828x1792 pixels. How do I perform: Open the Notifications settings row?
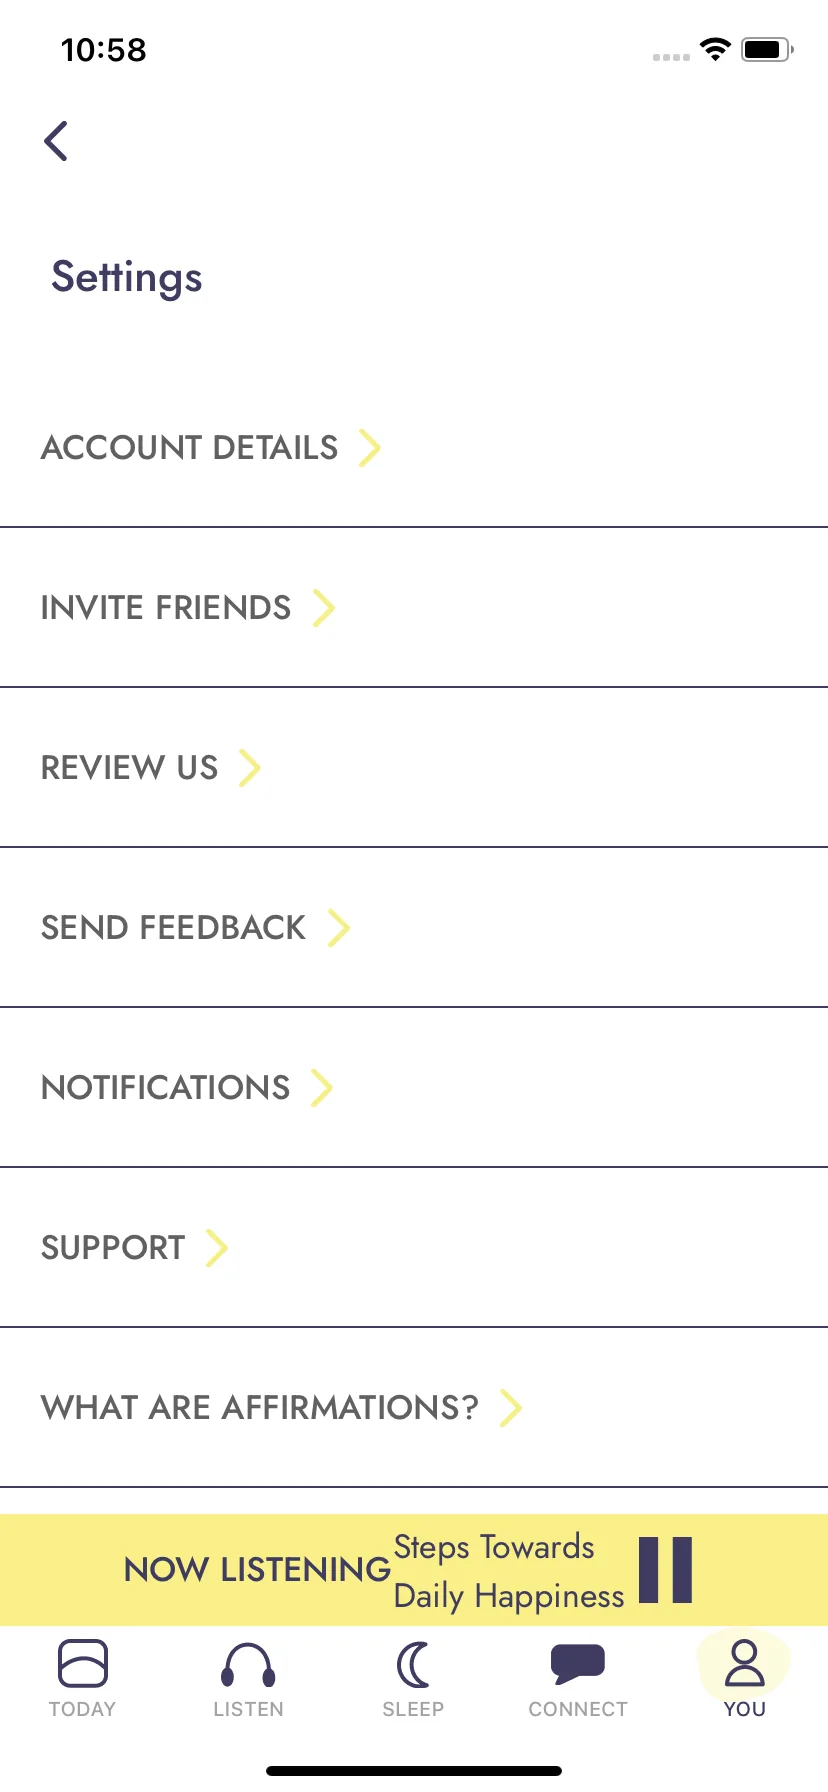(x=414, y=1087)
